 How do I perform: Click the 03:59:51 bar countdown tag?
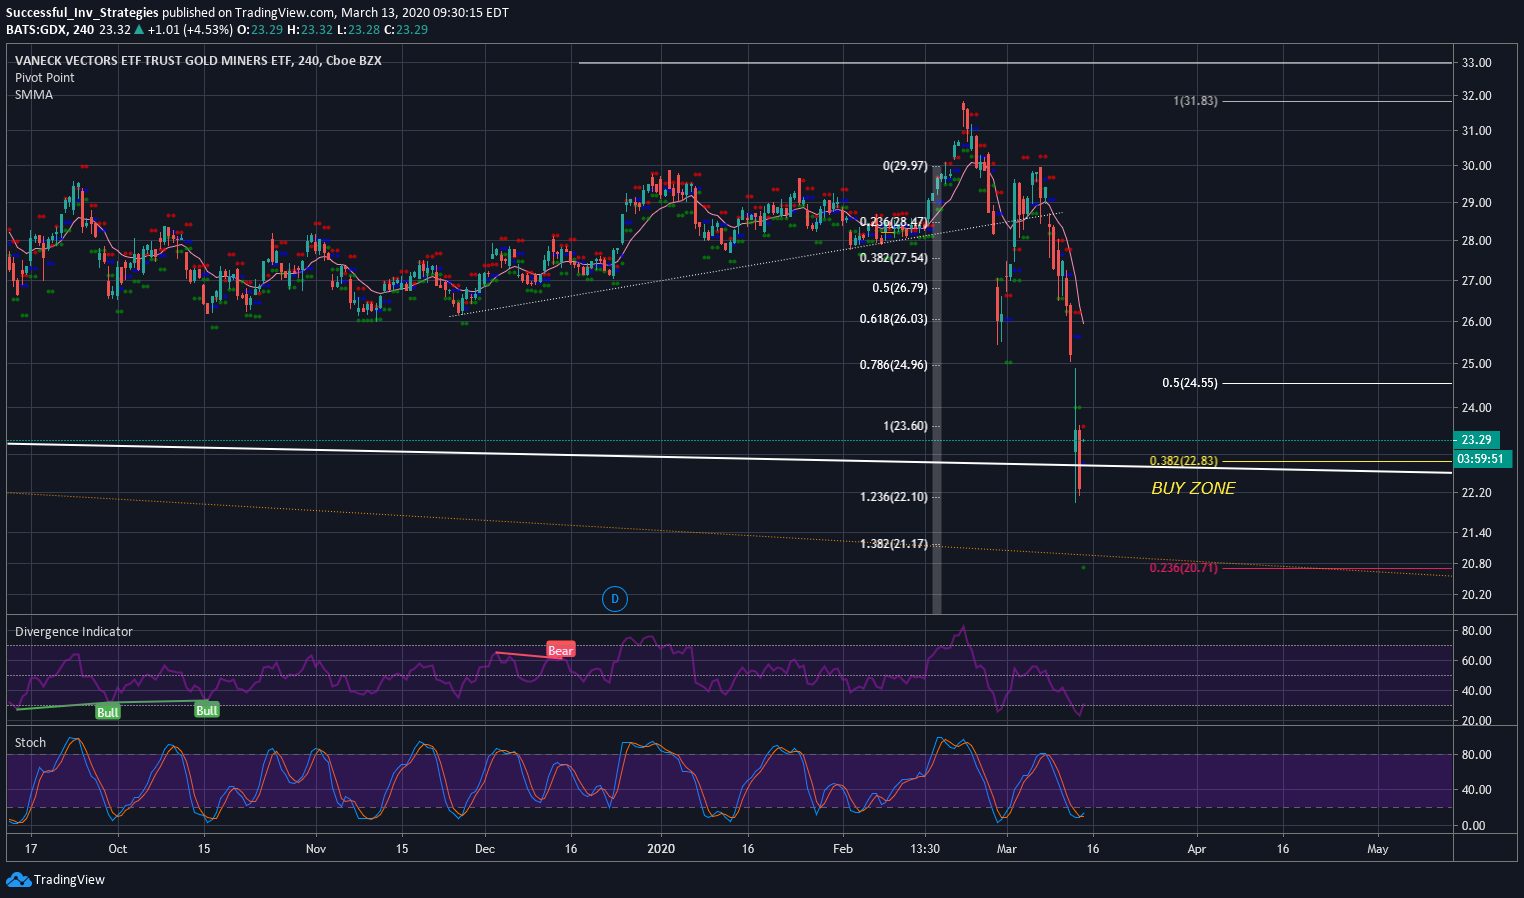pos(1480,459)
